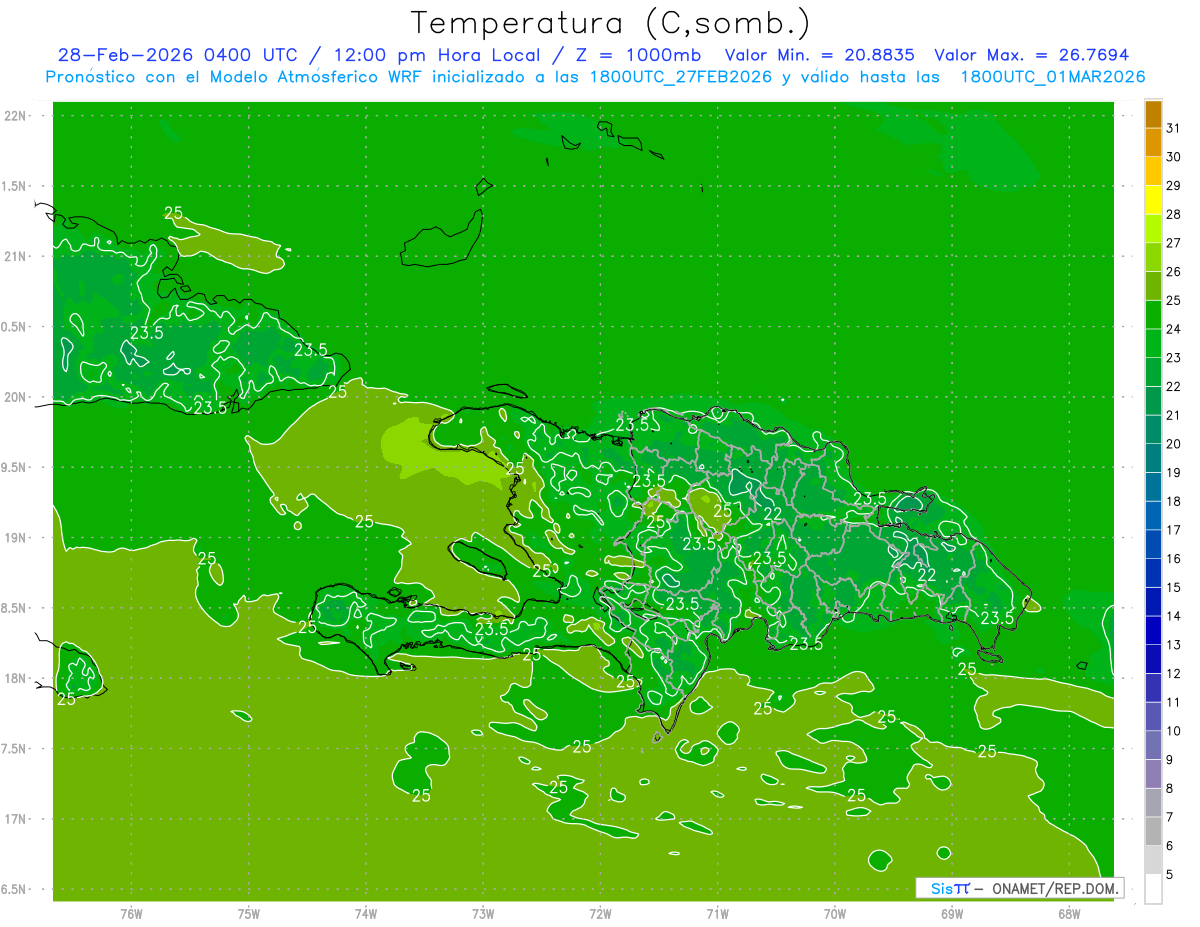The height and width of the screenshot is (927, 1200).
Task: Click the 28 value on the color legend
Action: (x=1173, y=214)
